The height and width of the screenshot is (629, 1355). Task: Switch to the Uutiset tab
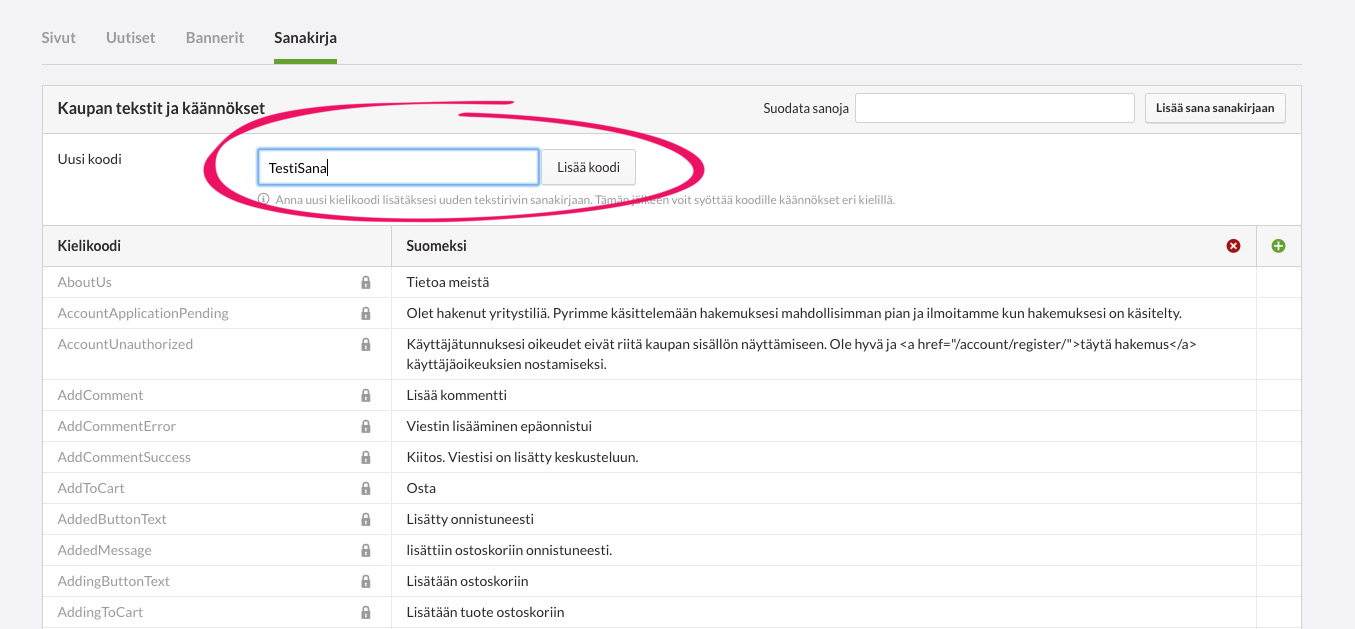(130, 38)
